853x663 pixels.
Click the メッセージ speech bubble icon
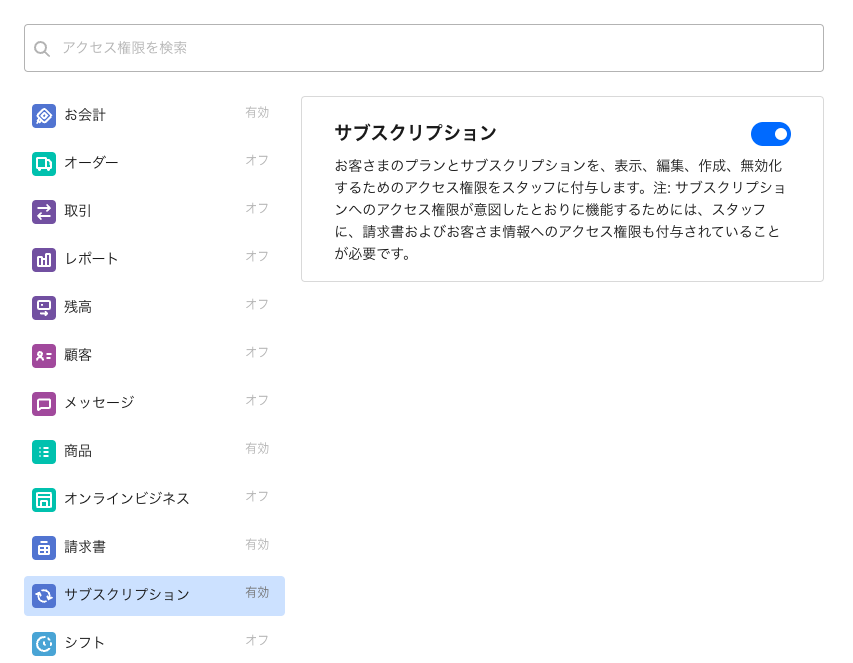tap(44, 404)
